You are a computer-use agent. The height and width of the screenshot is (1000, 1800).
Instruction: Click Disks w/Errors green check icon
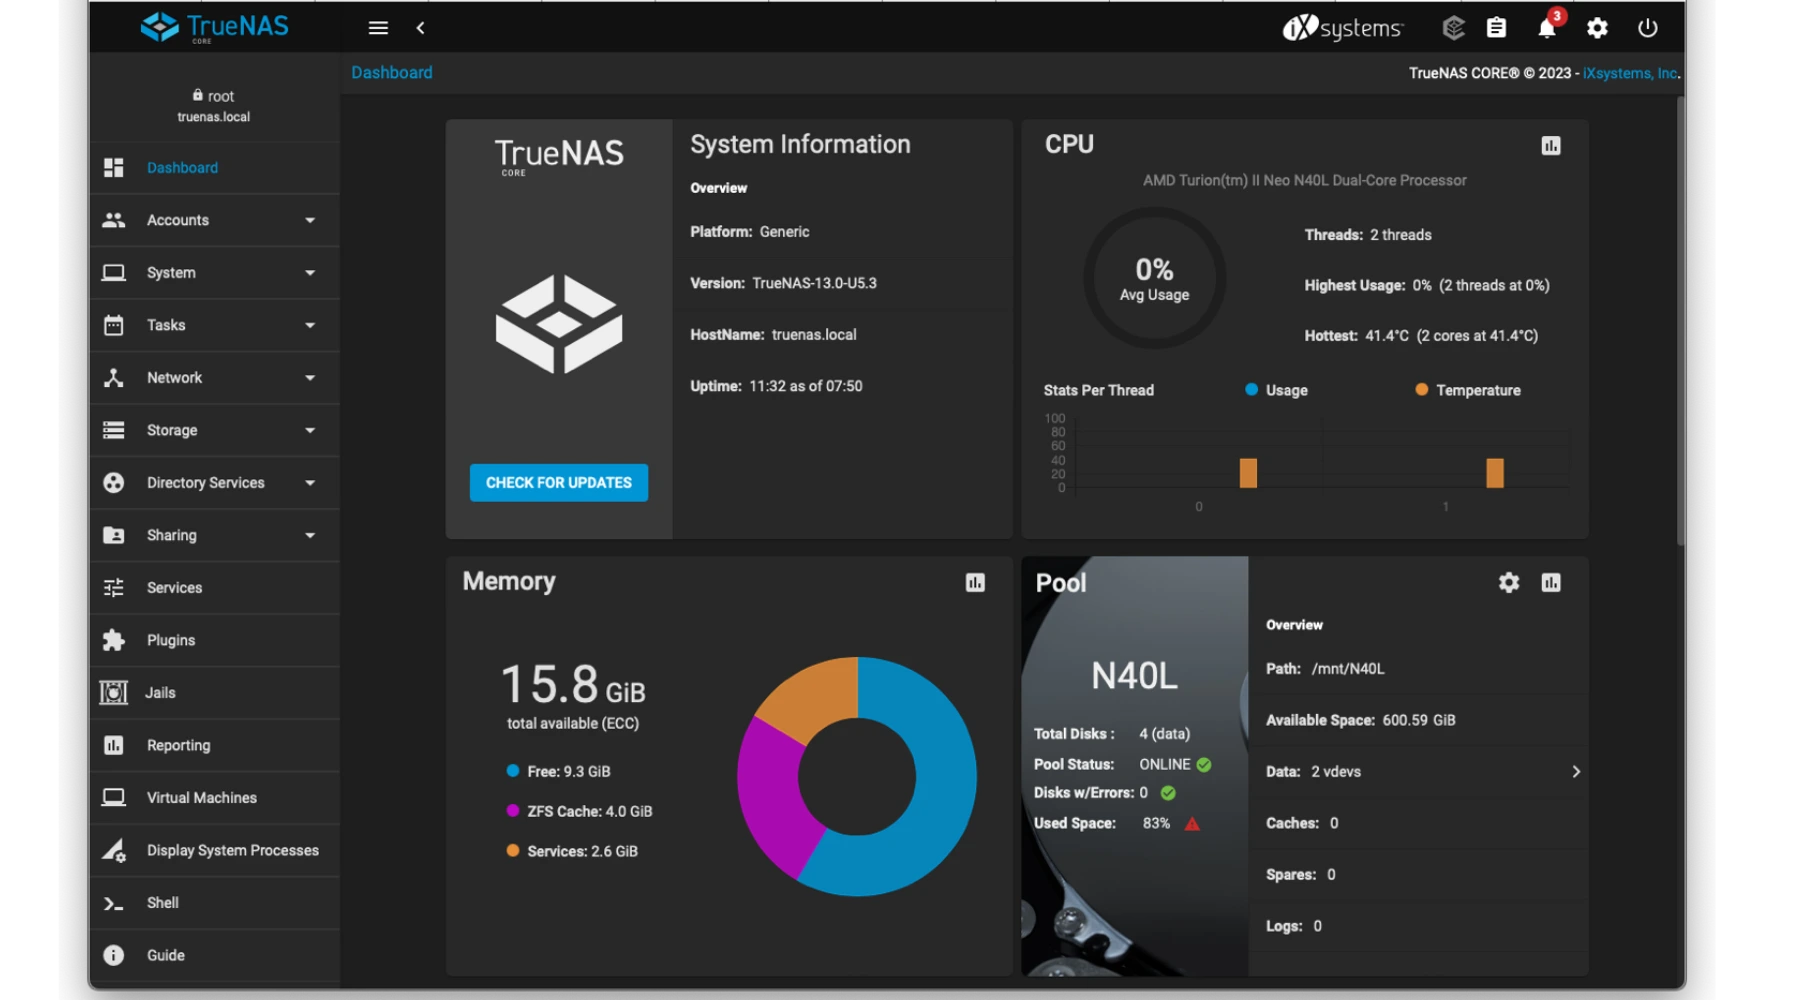pyautogui.click(x=1168, y=793)
